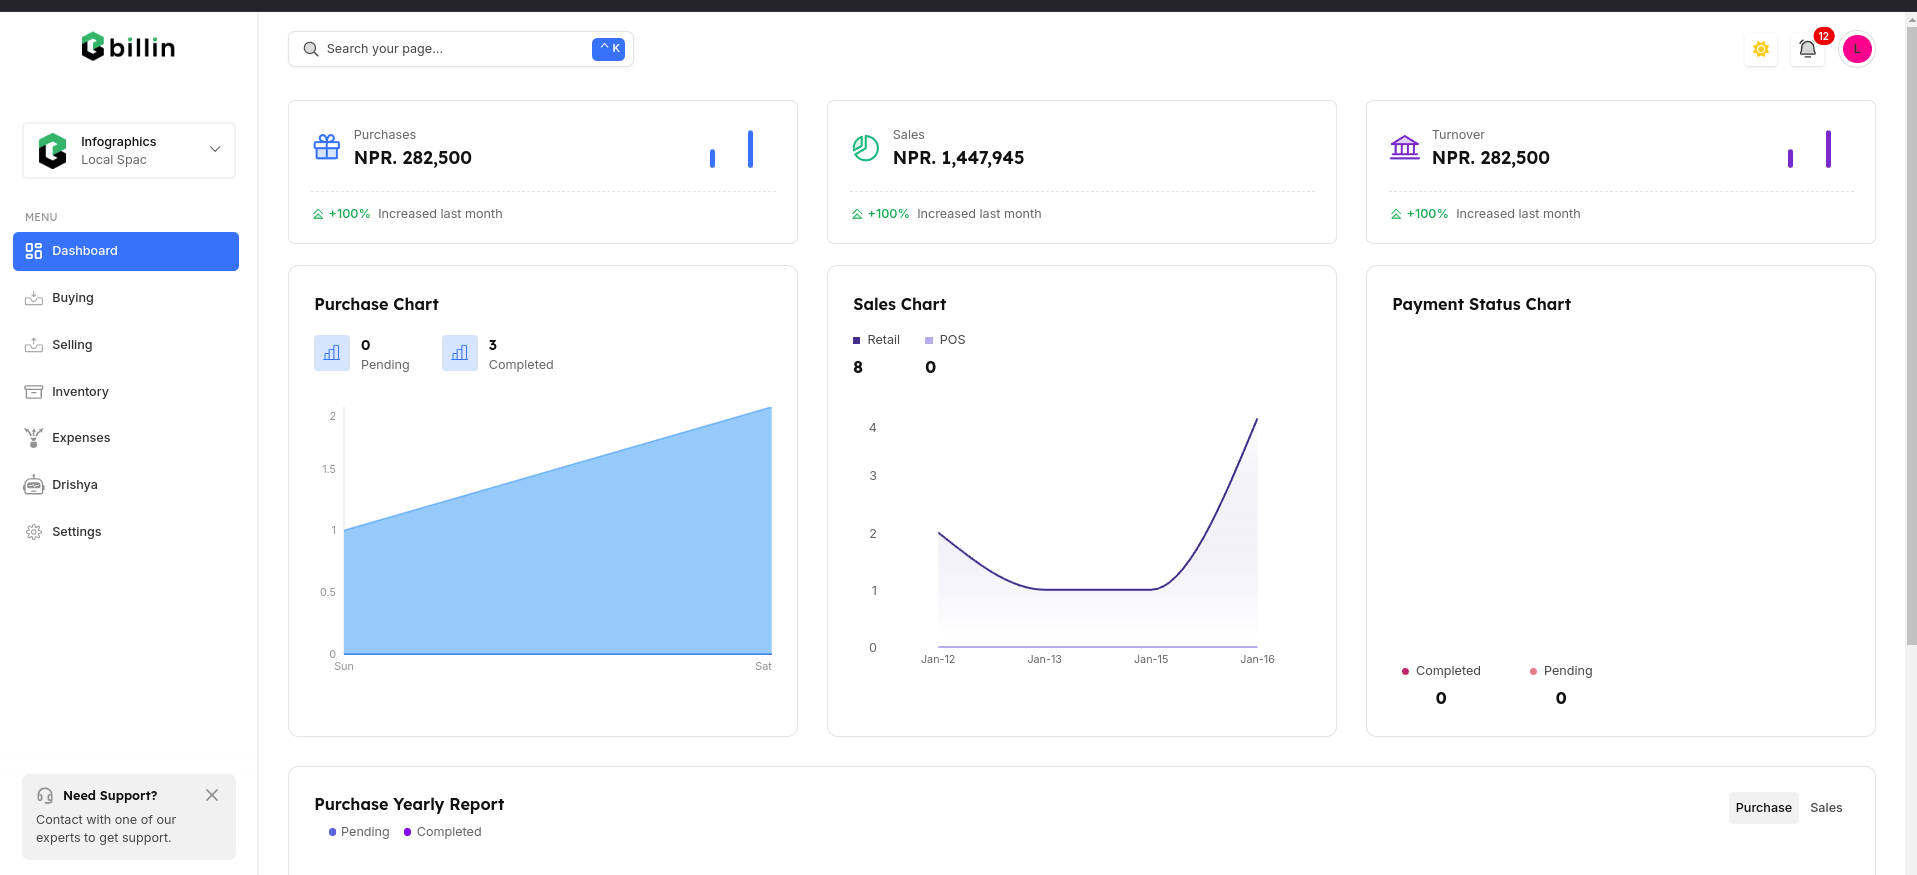The height and width of the screenshot is (875, 1917).
Task: Toggle the Retail legend in Sales Chart
Action: coord(877,340)
